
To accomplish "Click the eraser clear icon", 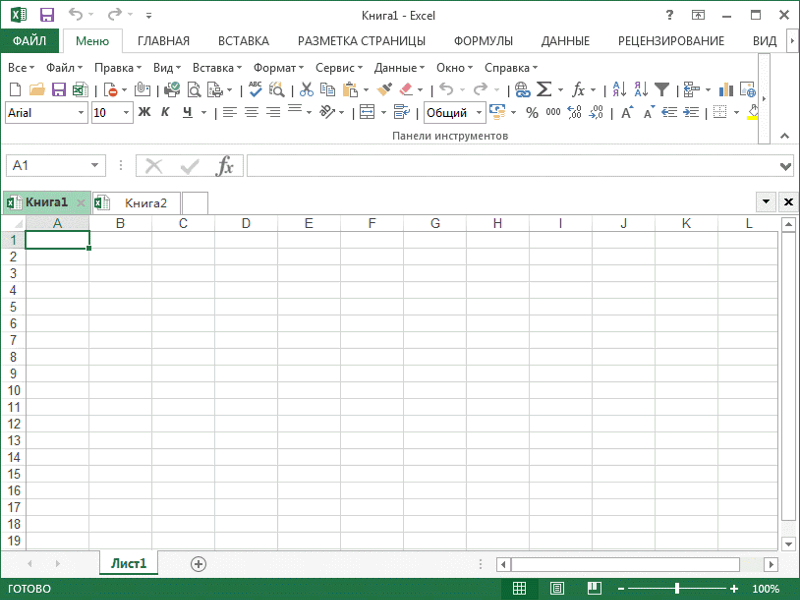I will pos(406,90).
